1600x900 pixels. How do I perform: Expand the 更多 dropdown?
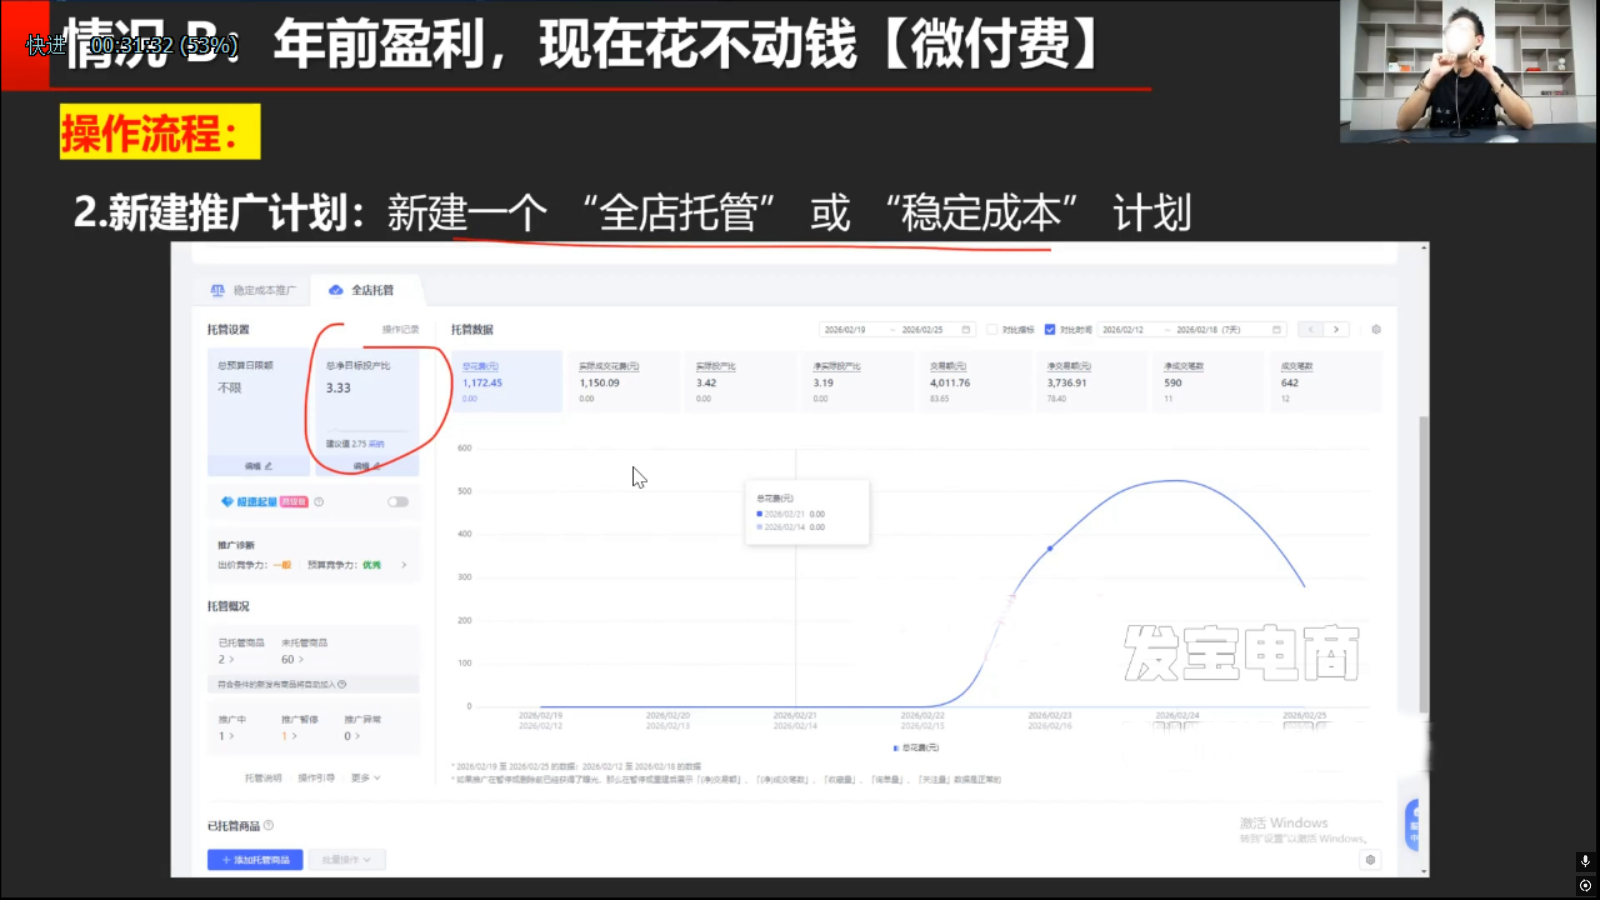(365, 778)
